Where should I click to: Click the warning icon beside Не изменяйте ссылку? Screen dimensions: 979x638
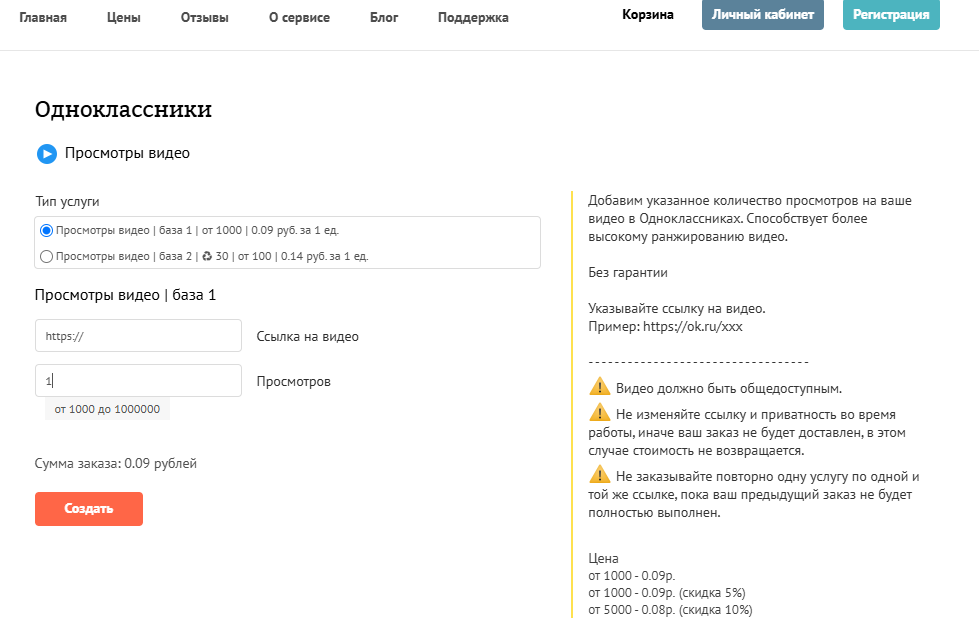(x=599, y=413)
